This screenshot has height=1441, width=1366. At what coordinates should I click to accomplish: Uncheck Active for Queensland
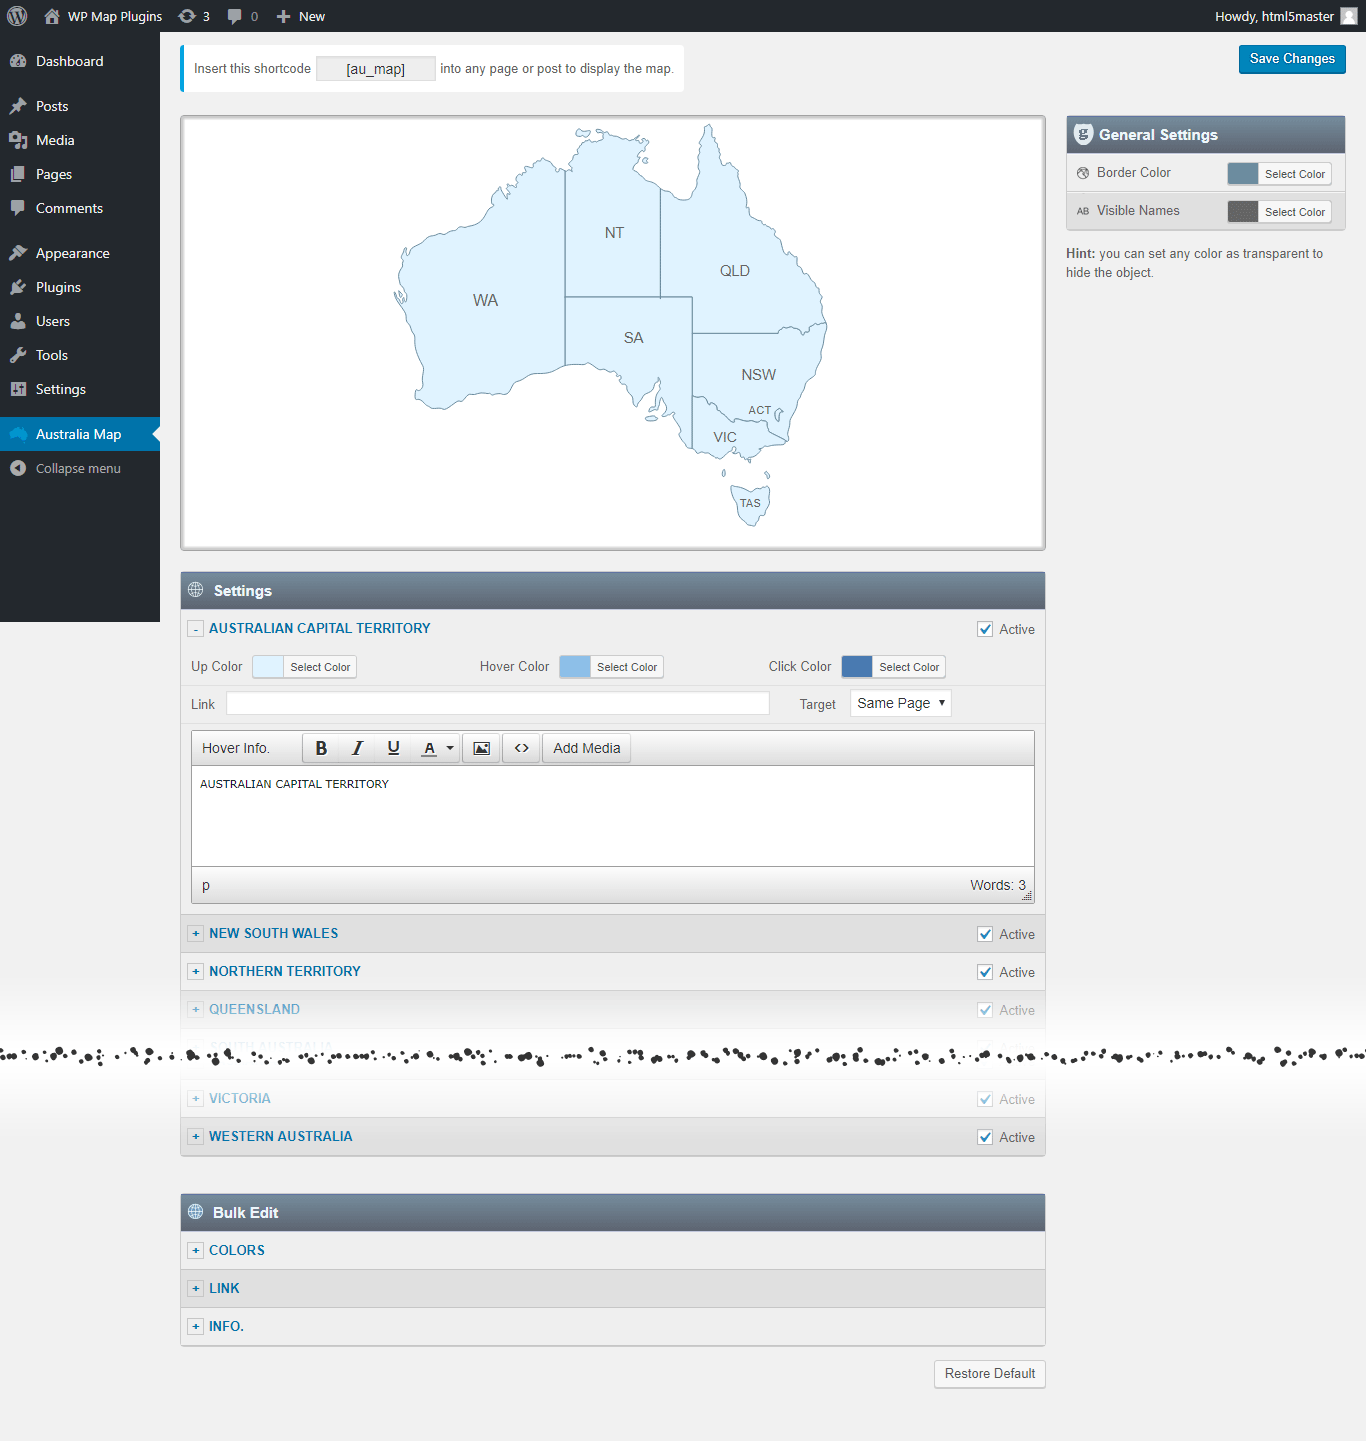tap(985, 1010)
